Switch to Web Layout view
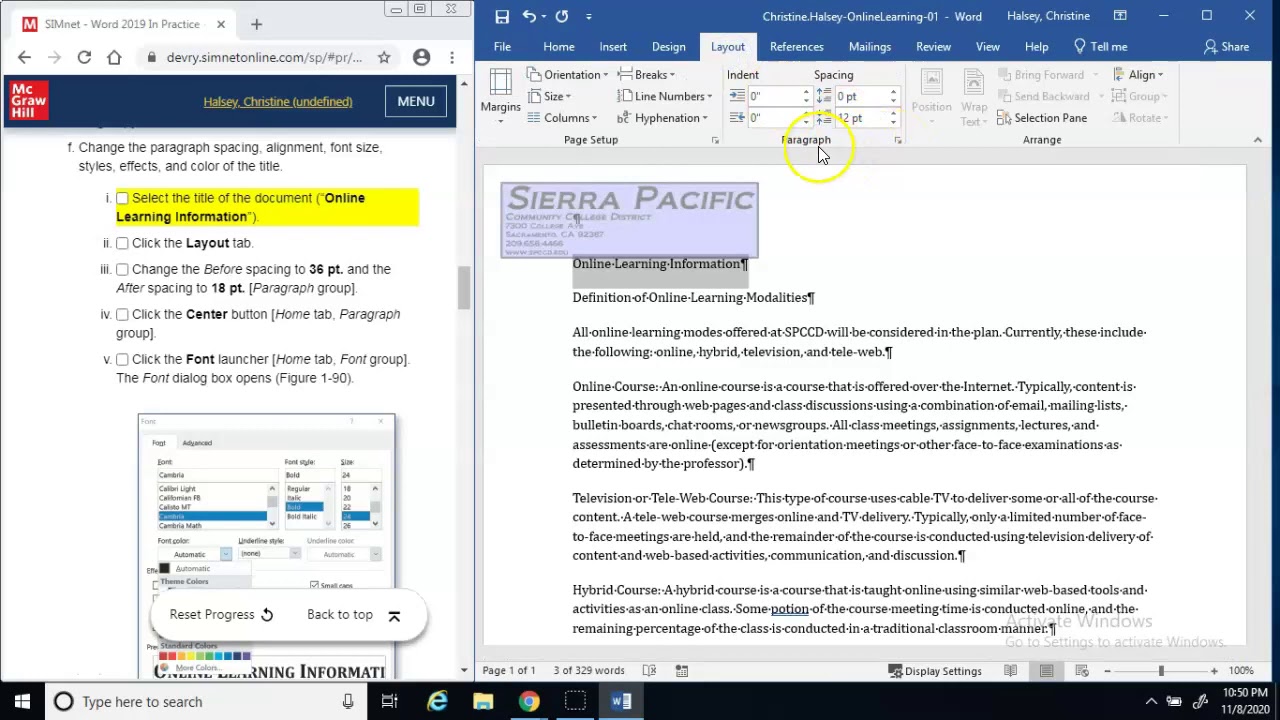This screenshot has height=720, width=1280. tap(1081, 671)
